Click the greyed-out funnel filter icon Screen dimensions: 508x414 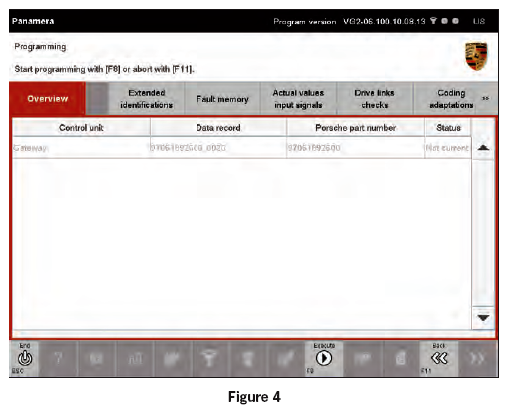point(208,359)
